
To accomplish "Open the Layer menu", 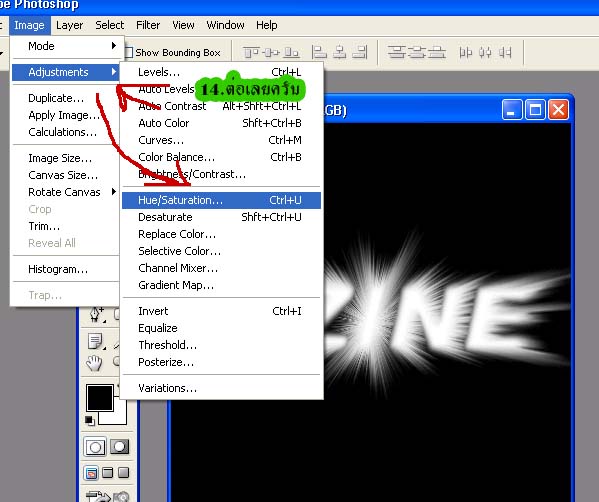I will pyautogui.click(x=69, y=25).
